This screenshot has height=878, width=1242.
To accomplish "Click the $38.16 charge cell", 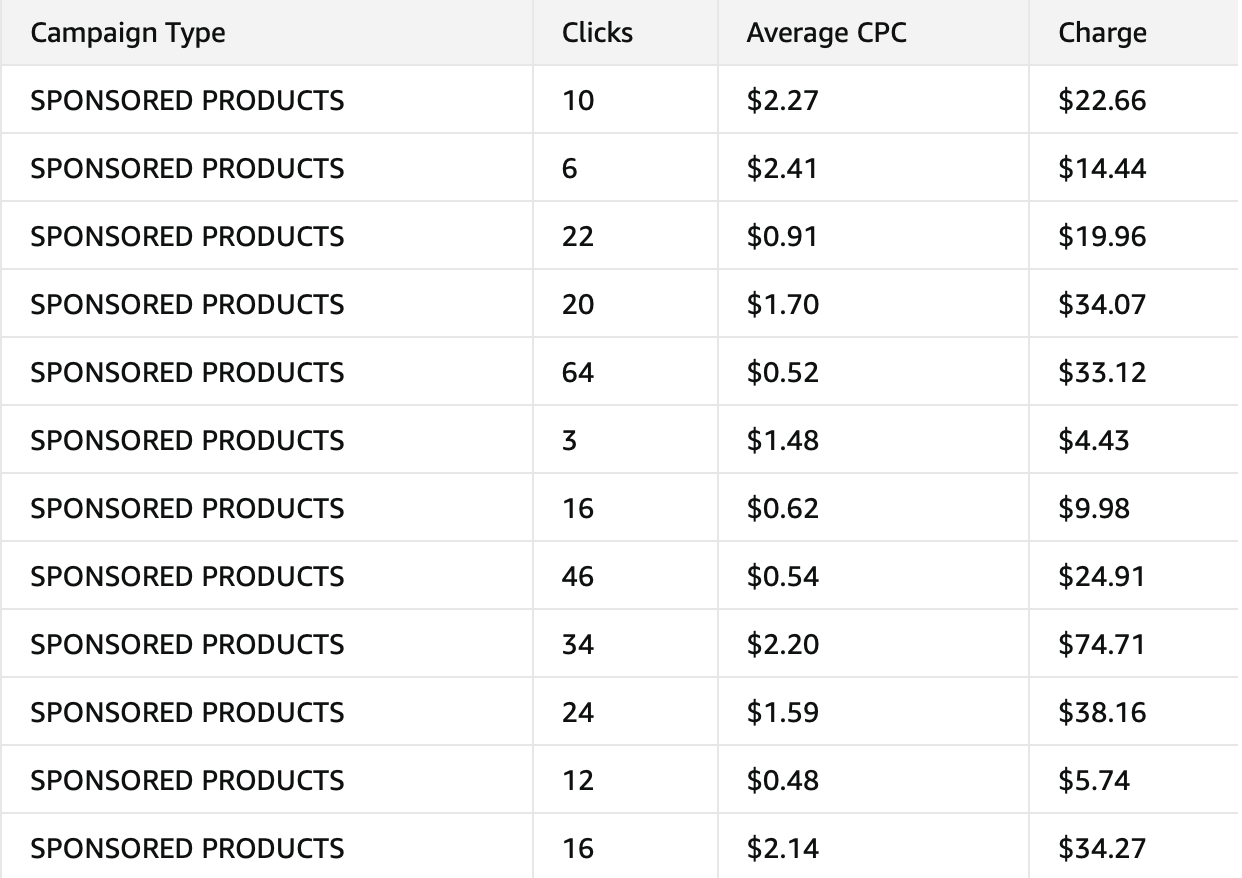I will (1102, 713).
